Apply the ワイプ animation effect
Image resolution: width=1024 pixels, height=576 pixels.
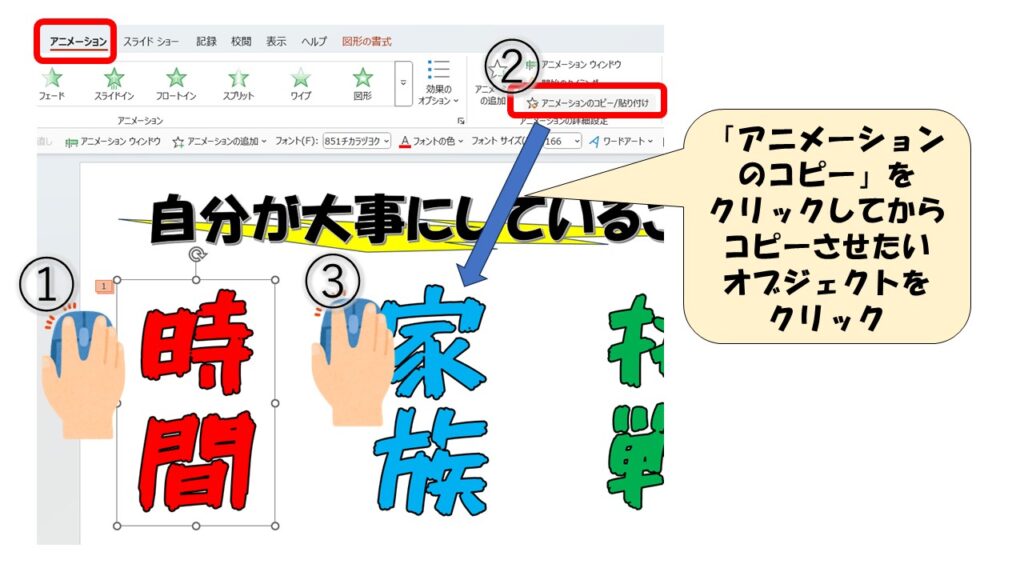pyautogui.click(x=300, y=83)
